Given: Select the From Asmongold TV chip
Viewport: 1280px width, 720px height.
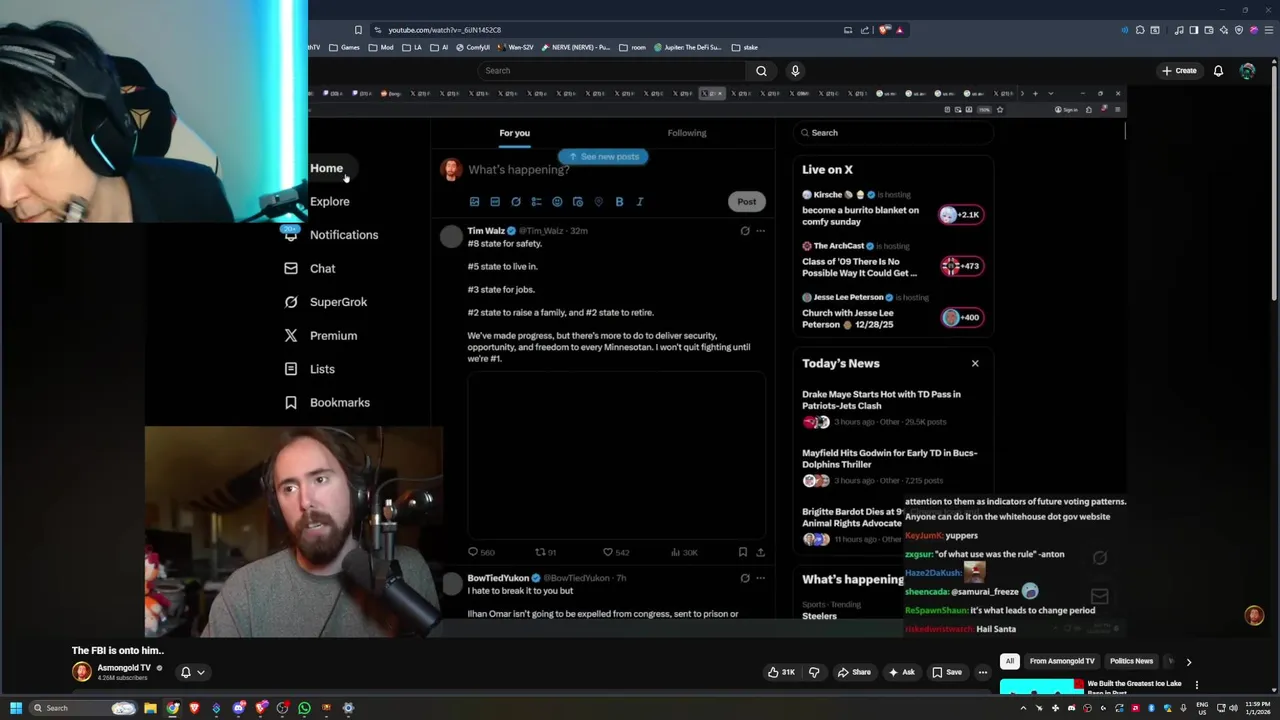Looking at the screenshot, I should 1062,661.
